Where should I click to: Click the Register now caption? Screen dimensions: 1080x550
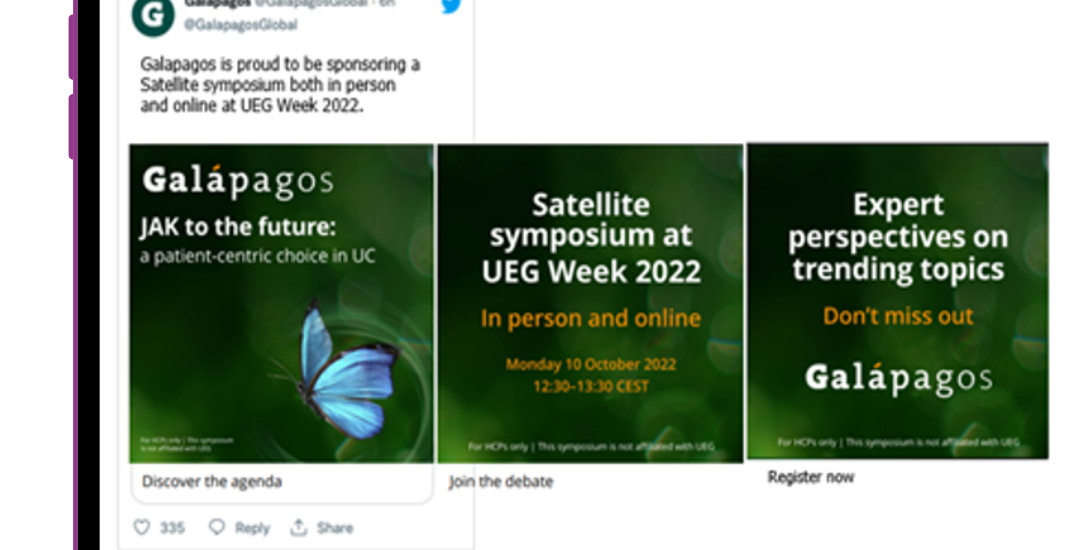tap(811, 477)
